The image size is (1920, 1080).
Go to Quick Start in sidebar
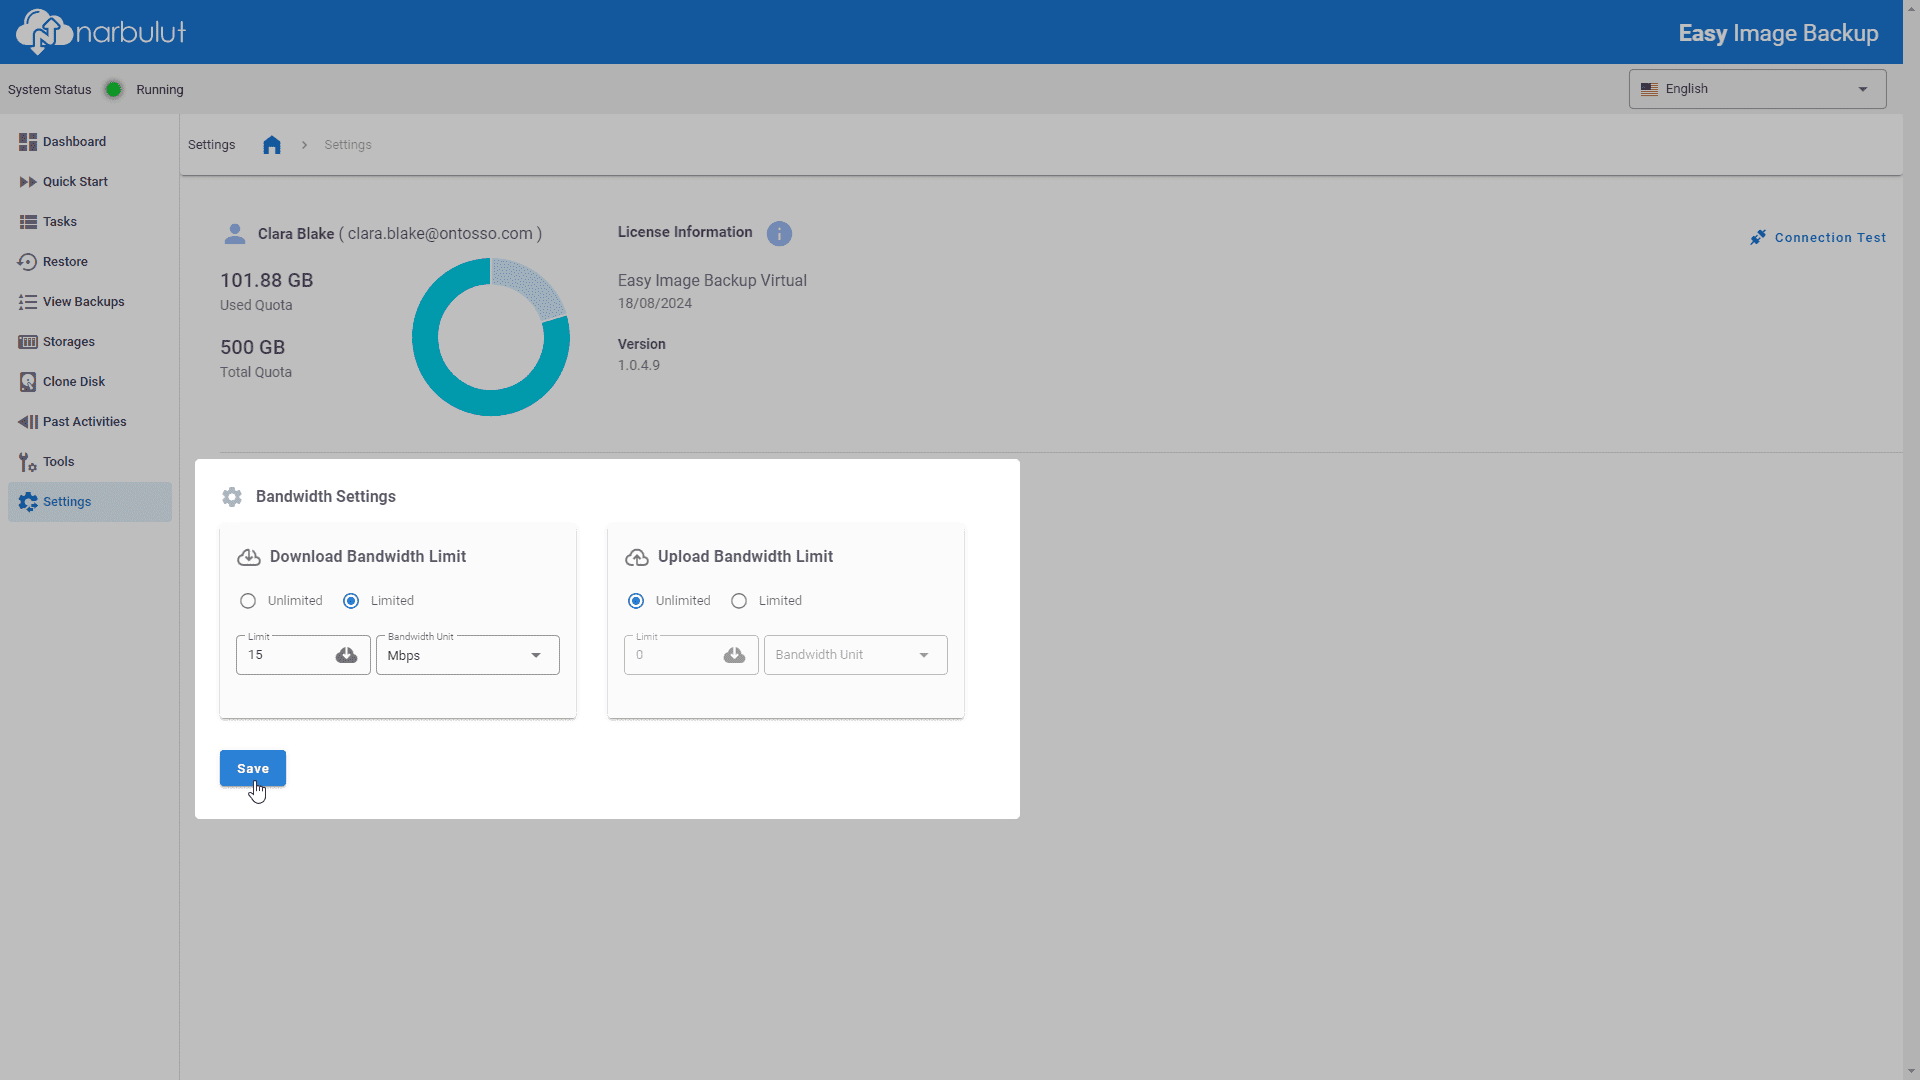click(90, 182)
